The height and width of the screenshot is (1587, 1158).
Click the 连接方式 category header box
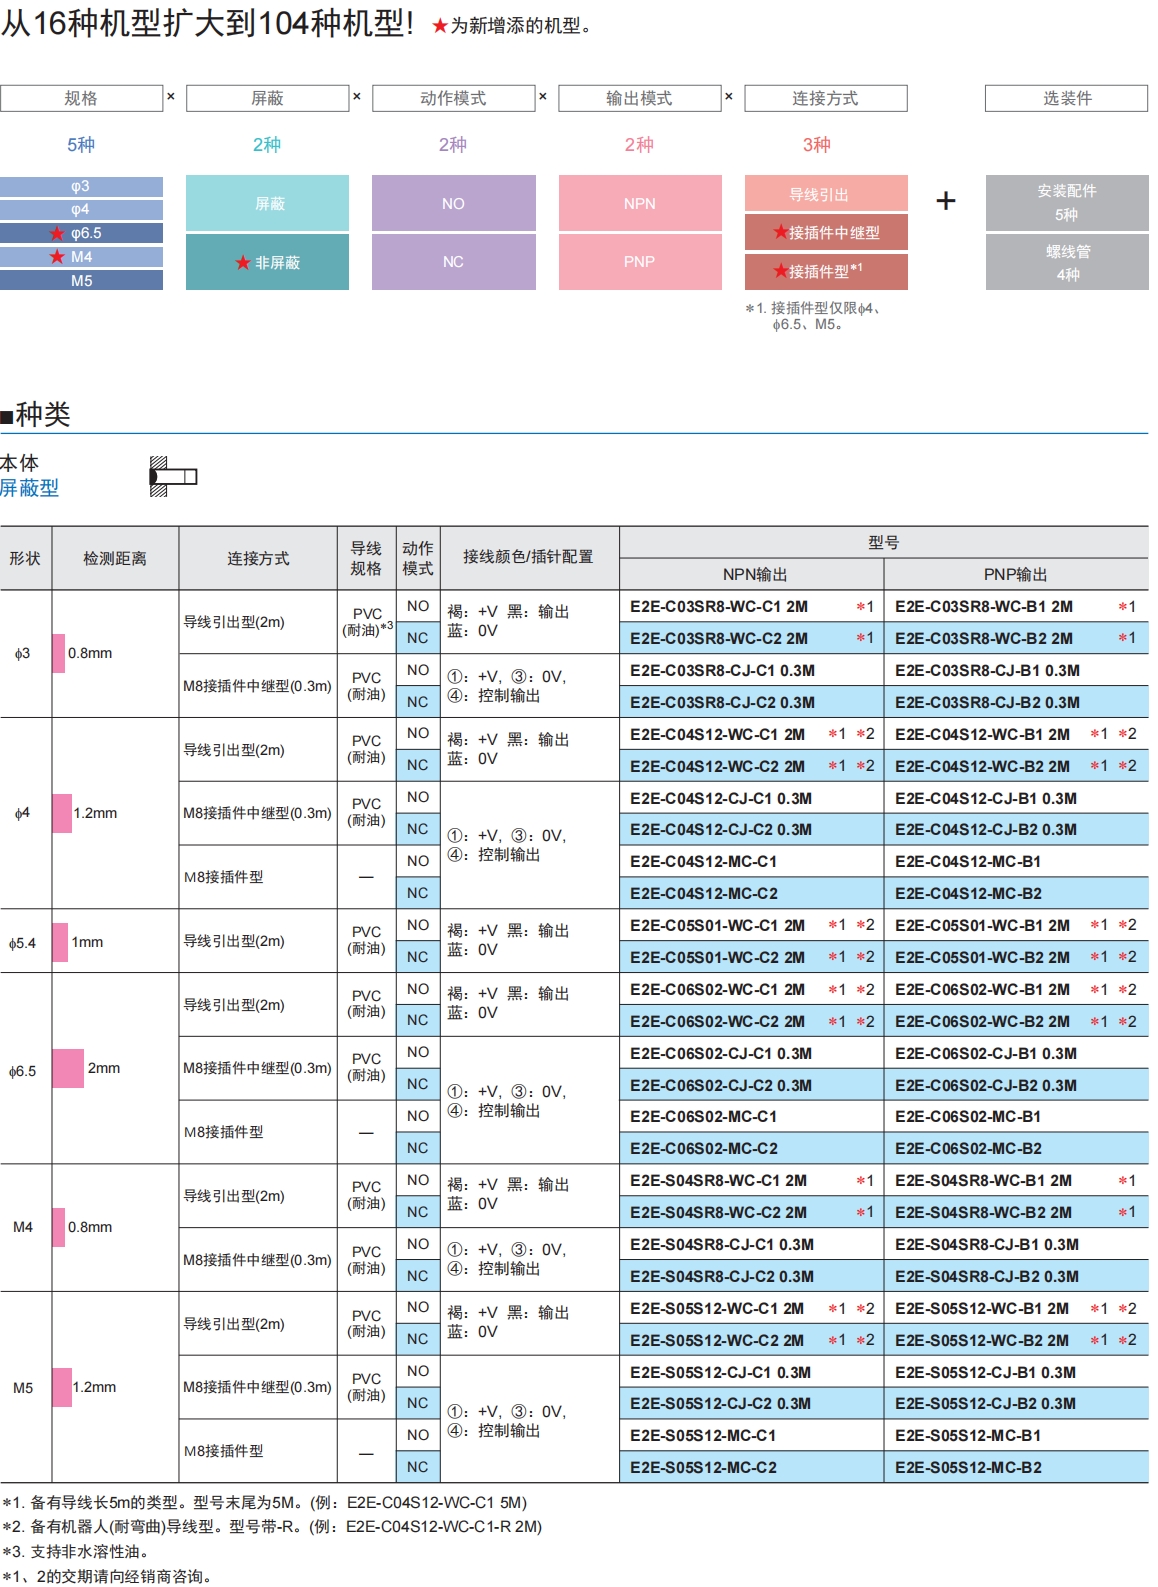[825, 98]
